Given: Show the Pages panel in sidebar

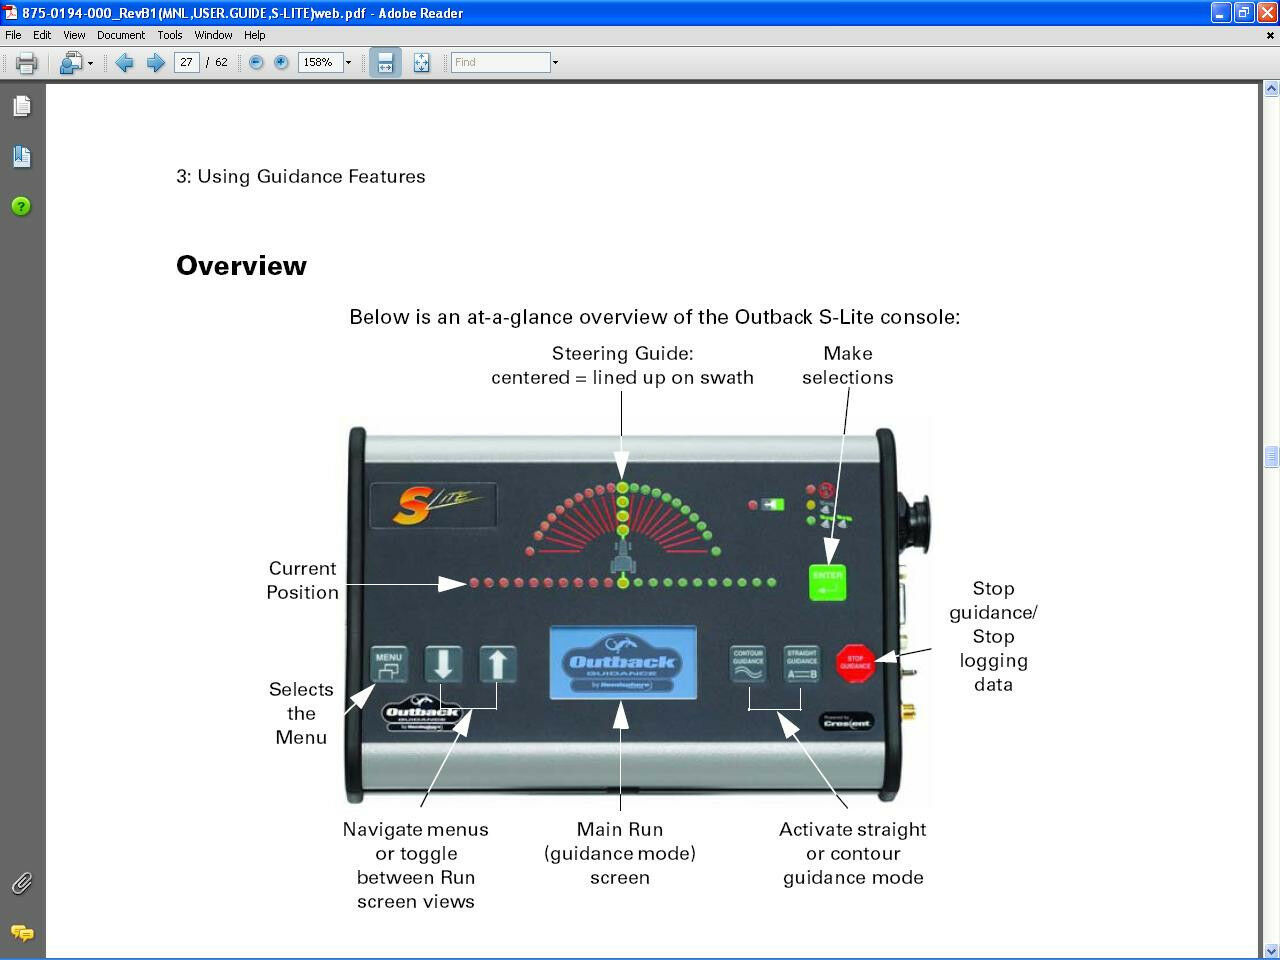Looking at the screenshot, I should click(x=21, y=106).
